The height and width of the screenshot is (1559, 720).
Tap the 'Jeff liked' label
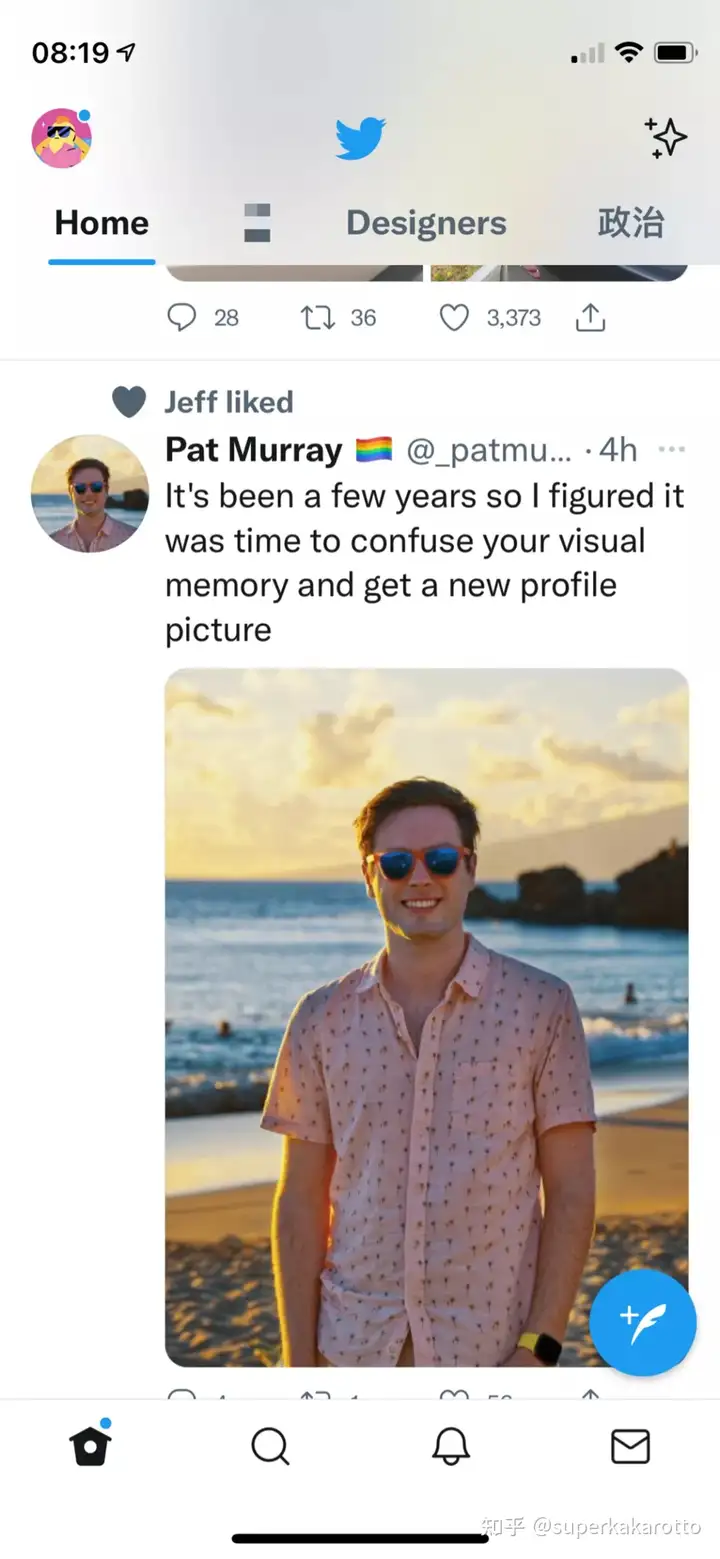point(228,402)
